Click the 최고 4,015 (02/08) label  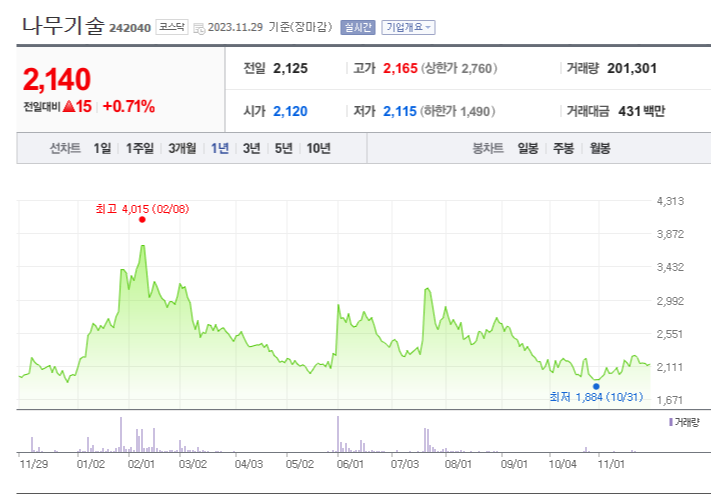click(x=142, y=209)
